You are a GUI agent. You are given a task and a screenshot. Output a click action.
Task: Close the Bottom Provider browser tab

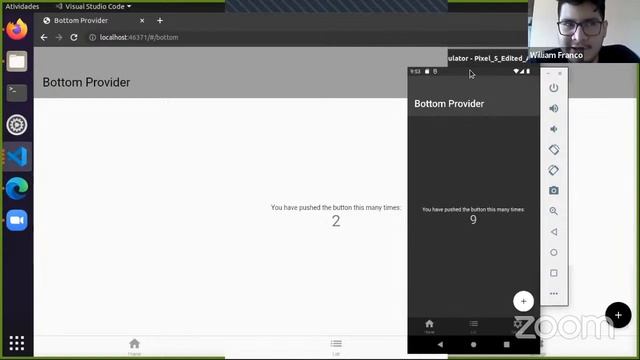coord(142,20)
